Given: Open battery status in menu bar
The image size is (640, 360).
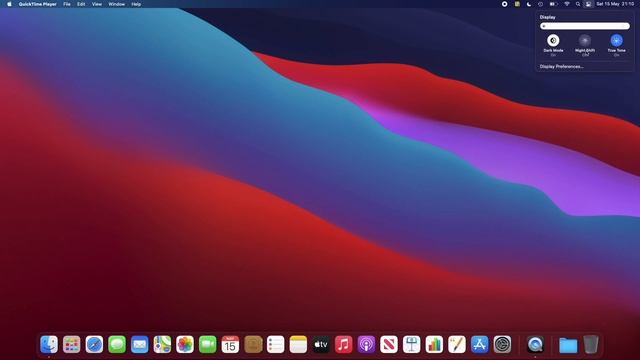Looking at the screenshot, I should [x=553, y=4].
